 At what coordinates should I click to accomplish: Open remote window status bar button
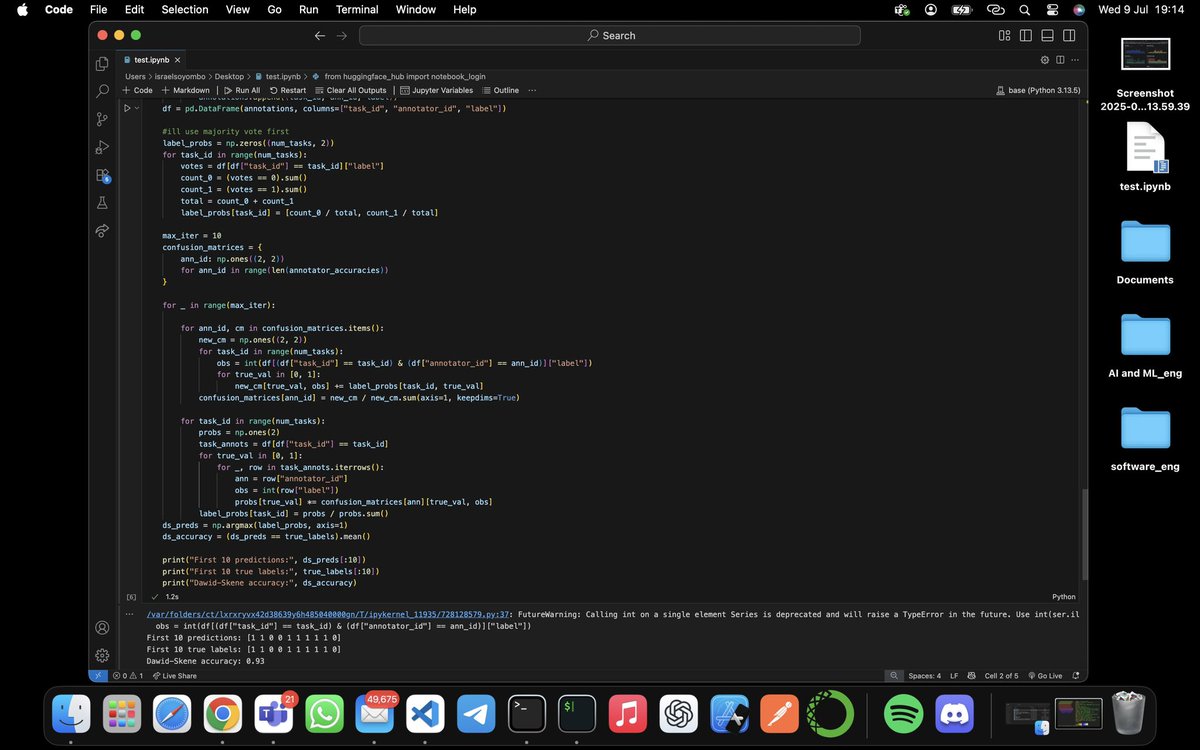point(97,676)
